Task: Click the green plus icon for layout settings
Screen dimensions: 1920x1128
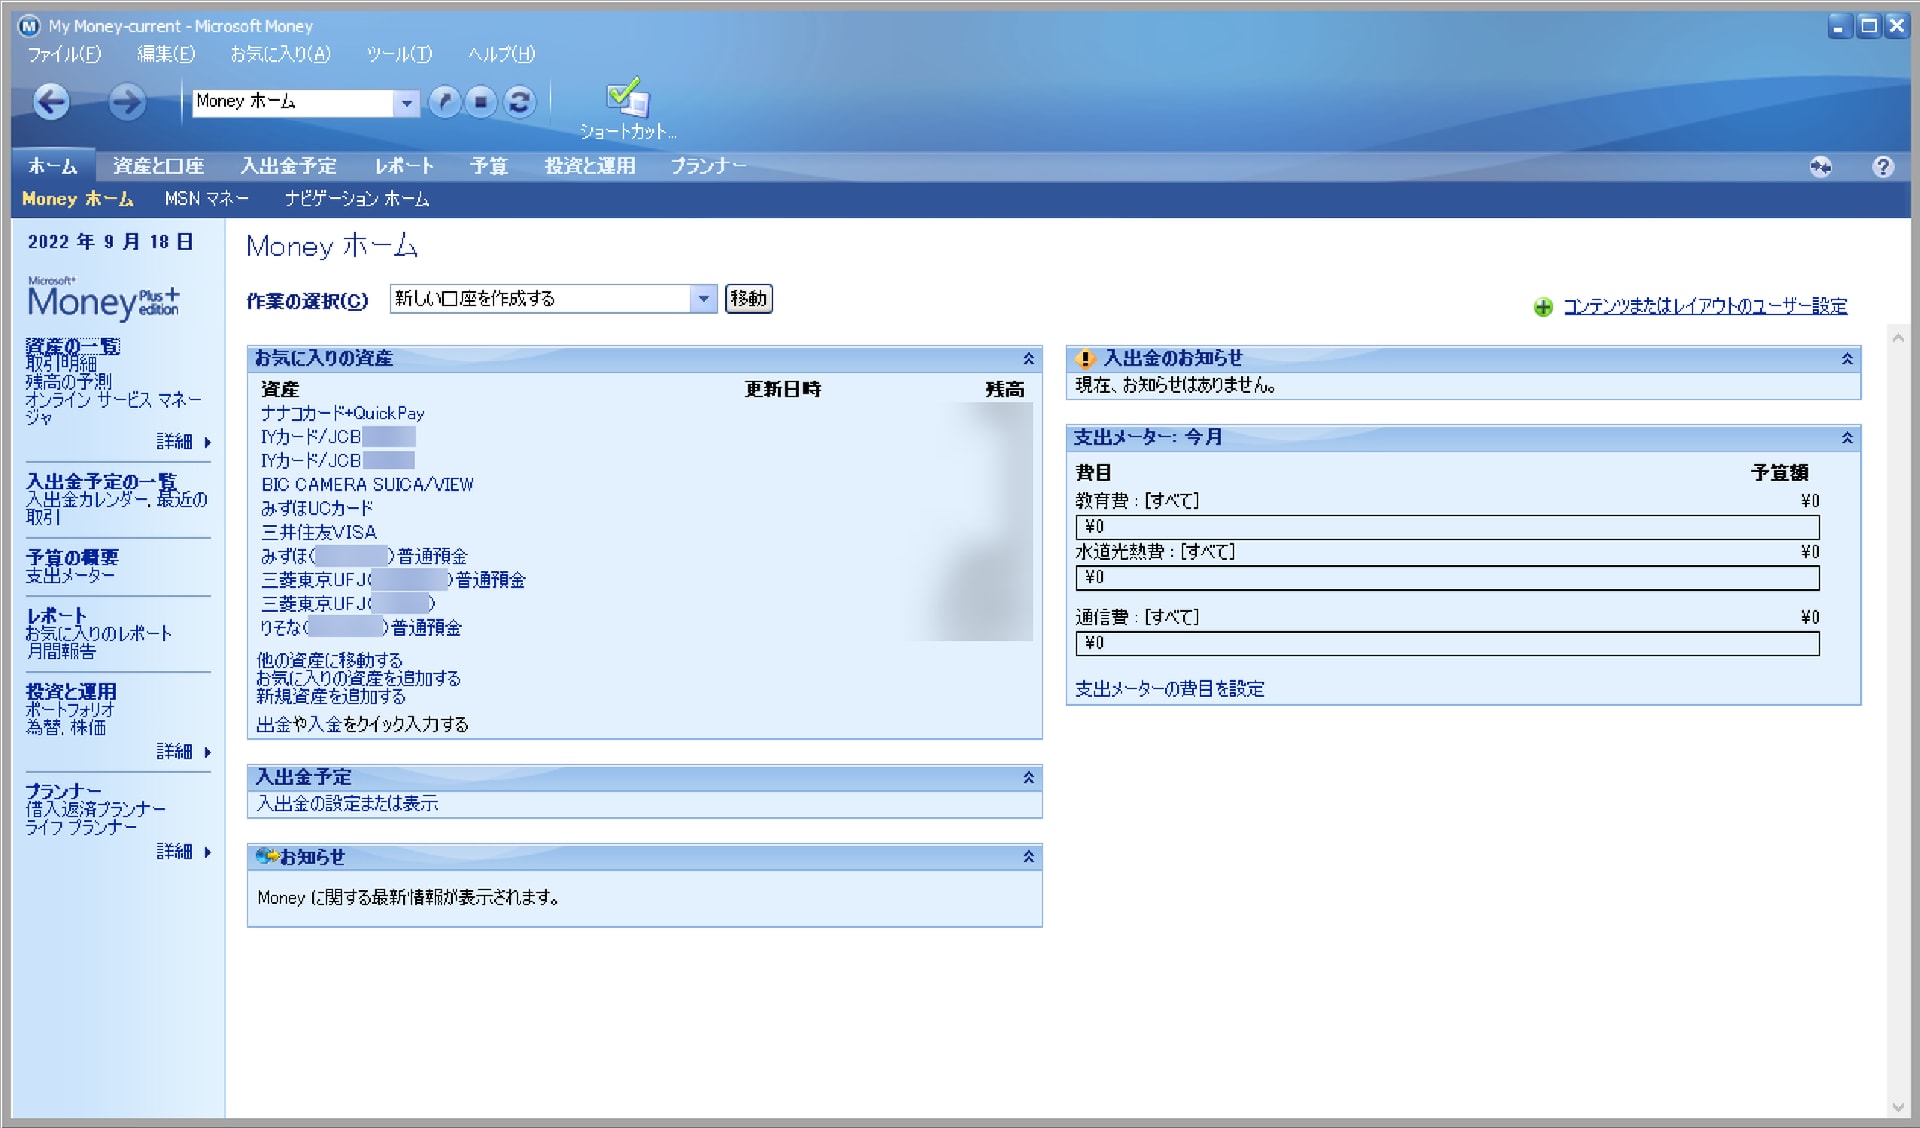Action: coord(1543,307)
